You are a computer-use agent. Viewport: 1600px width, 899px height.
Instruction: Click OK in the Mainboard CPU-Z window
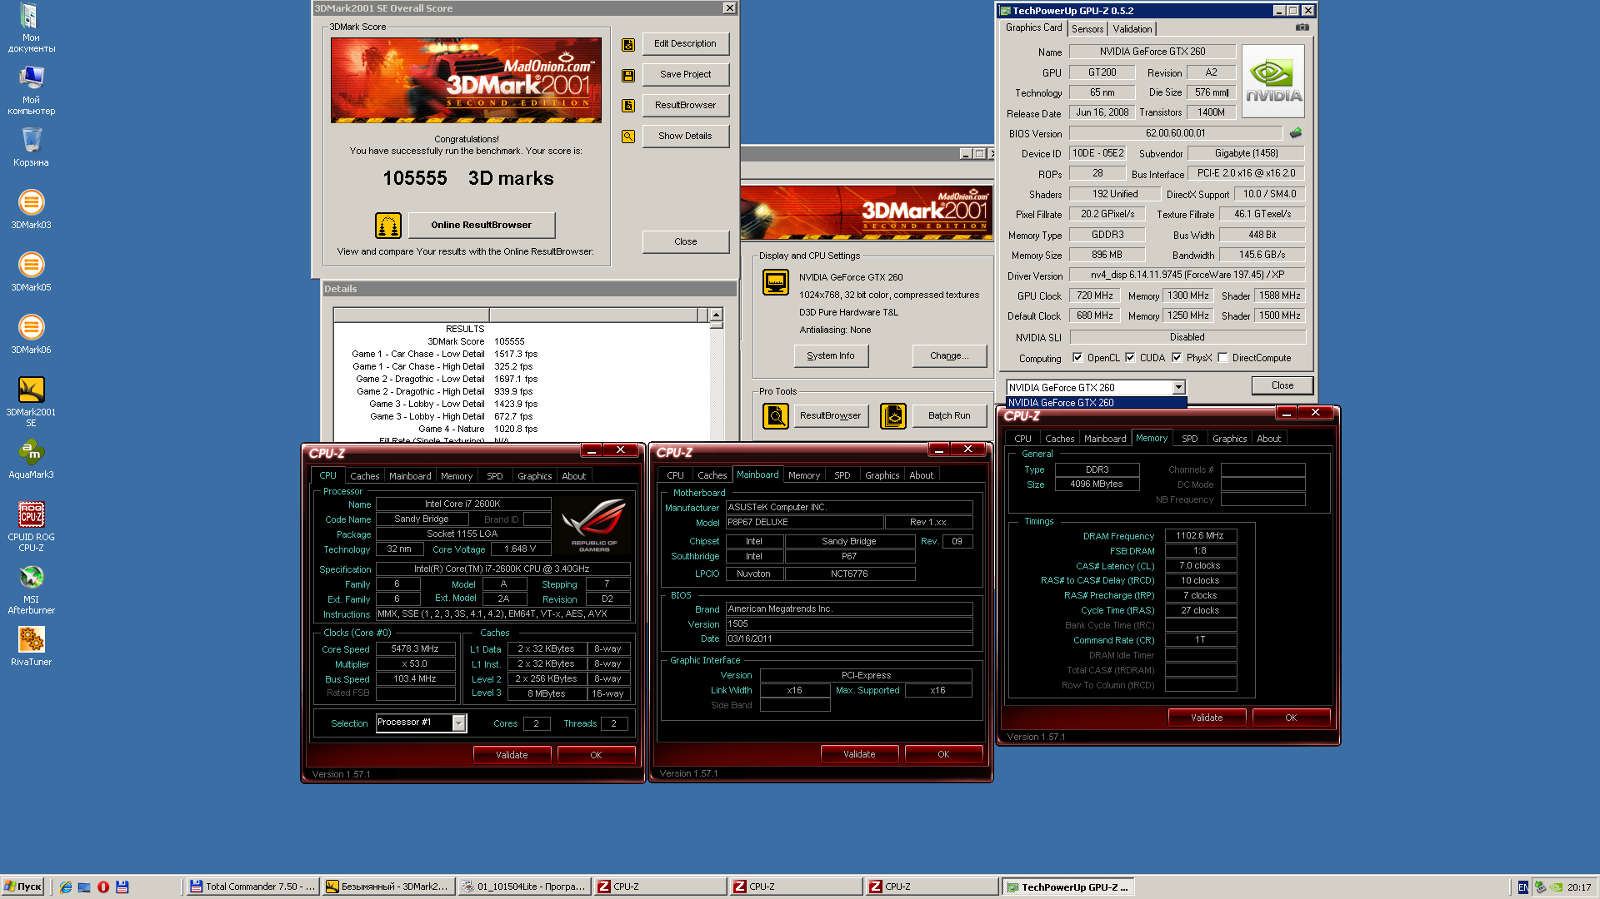coord(943,755)
